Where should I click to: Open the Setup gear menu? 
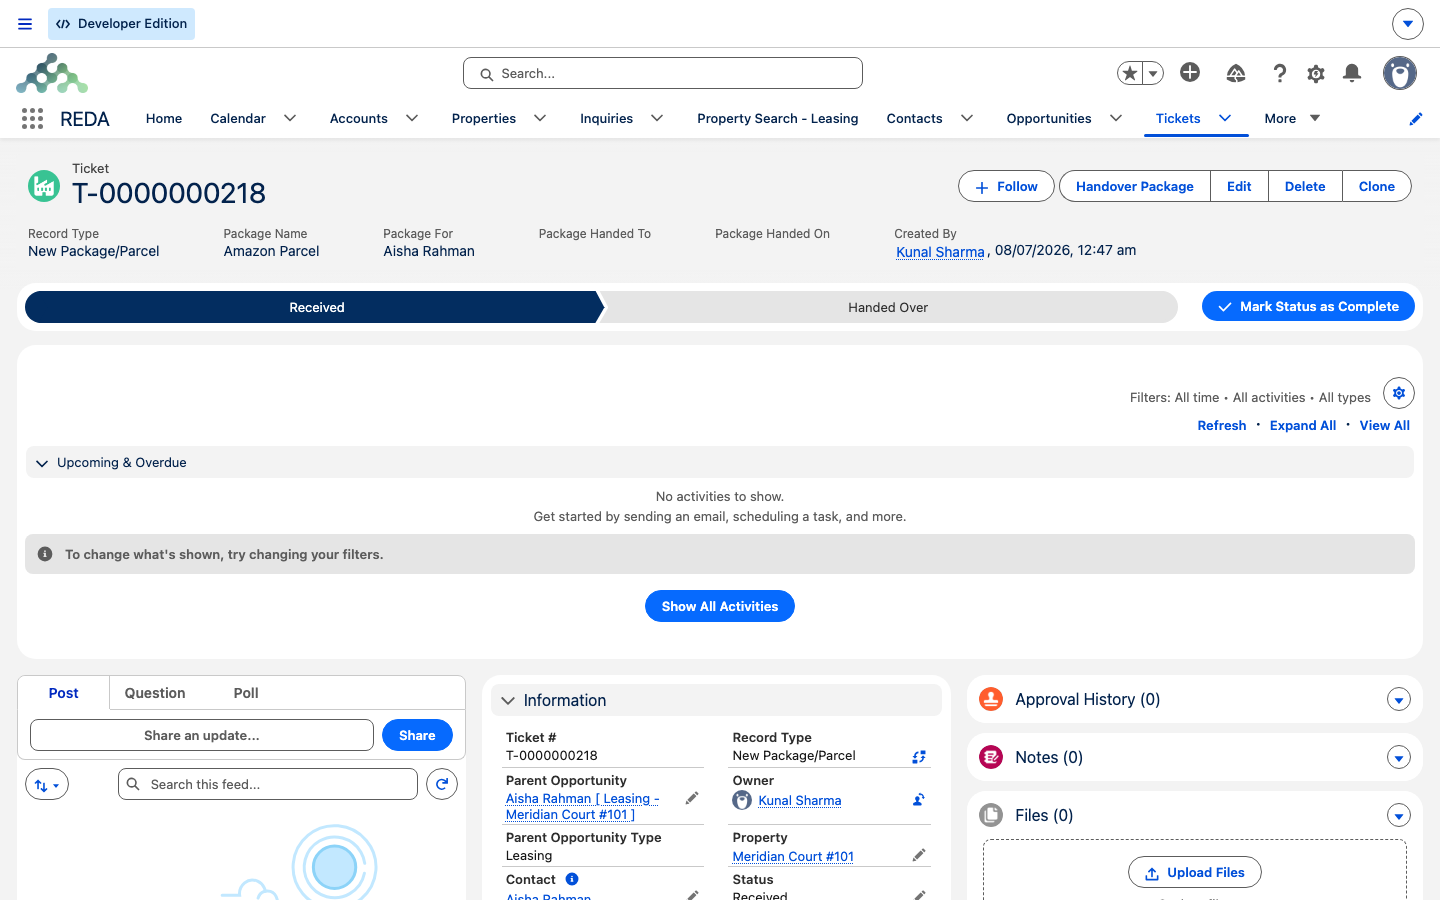click(1316, 73)
